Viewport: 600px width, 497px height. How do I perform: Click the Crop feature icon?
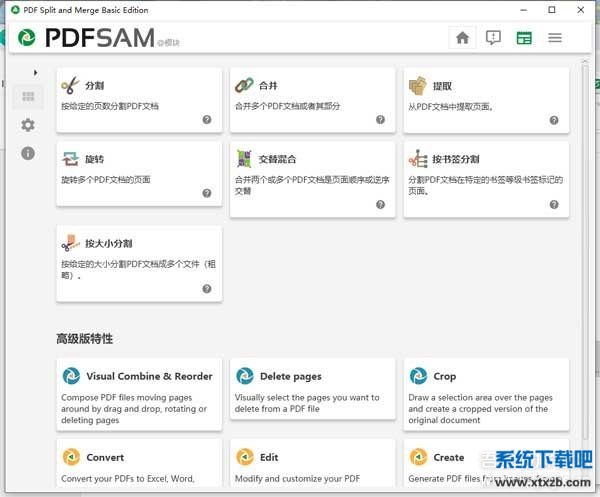418,376
